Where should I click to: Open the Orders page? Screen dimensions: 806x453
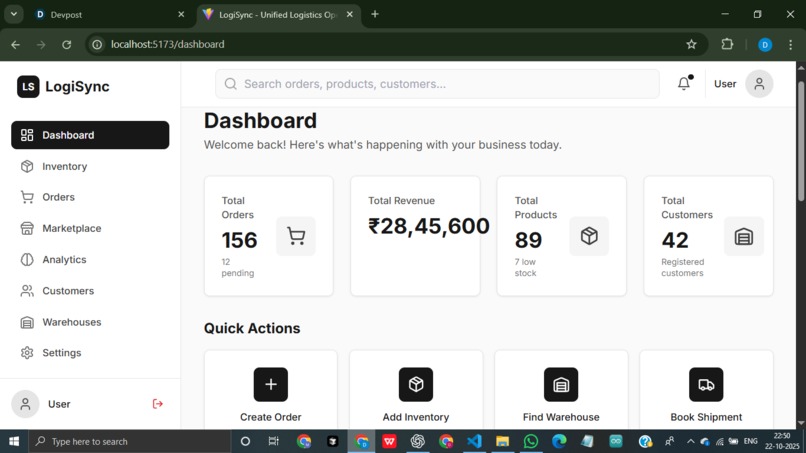point(90,197)
